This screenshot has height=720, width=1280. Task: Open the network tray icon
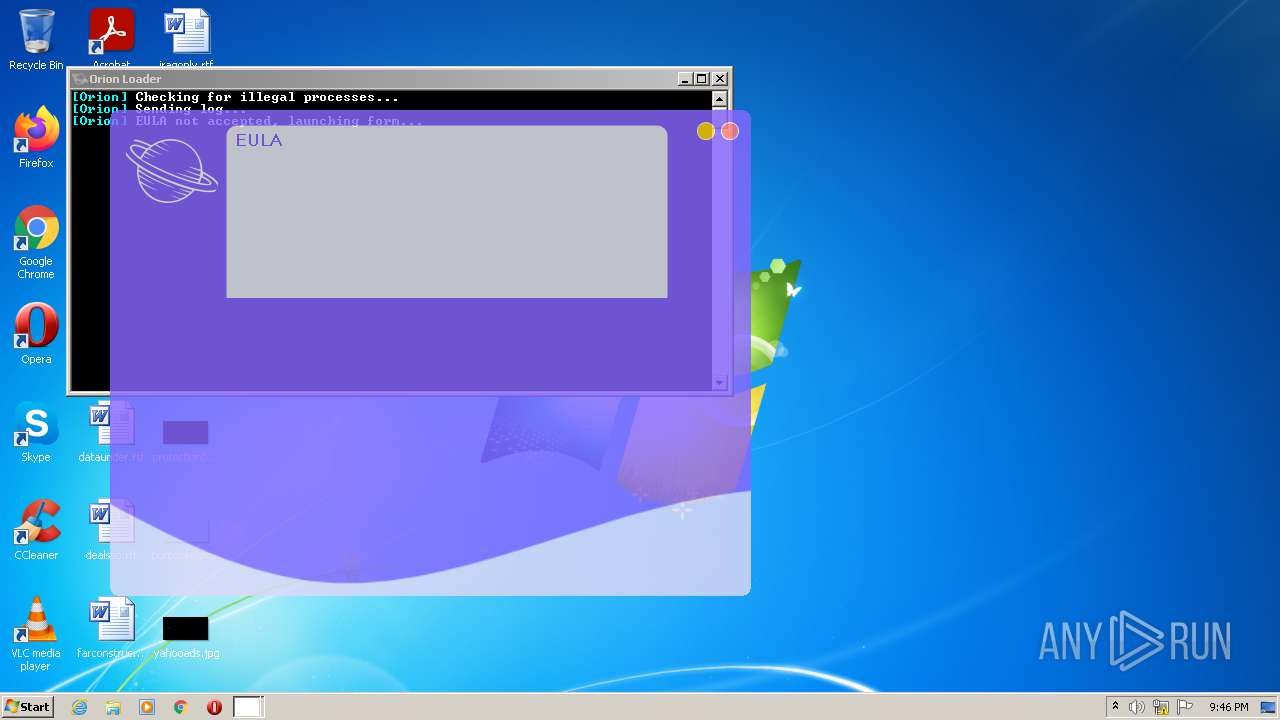pos(1161,707)
